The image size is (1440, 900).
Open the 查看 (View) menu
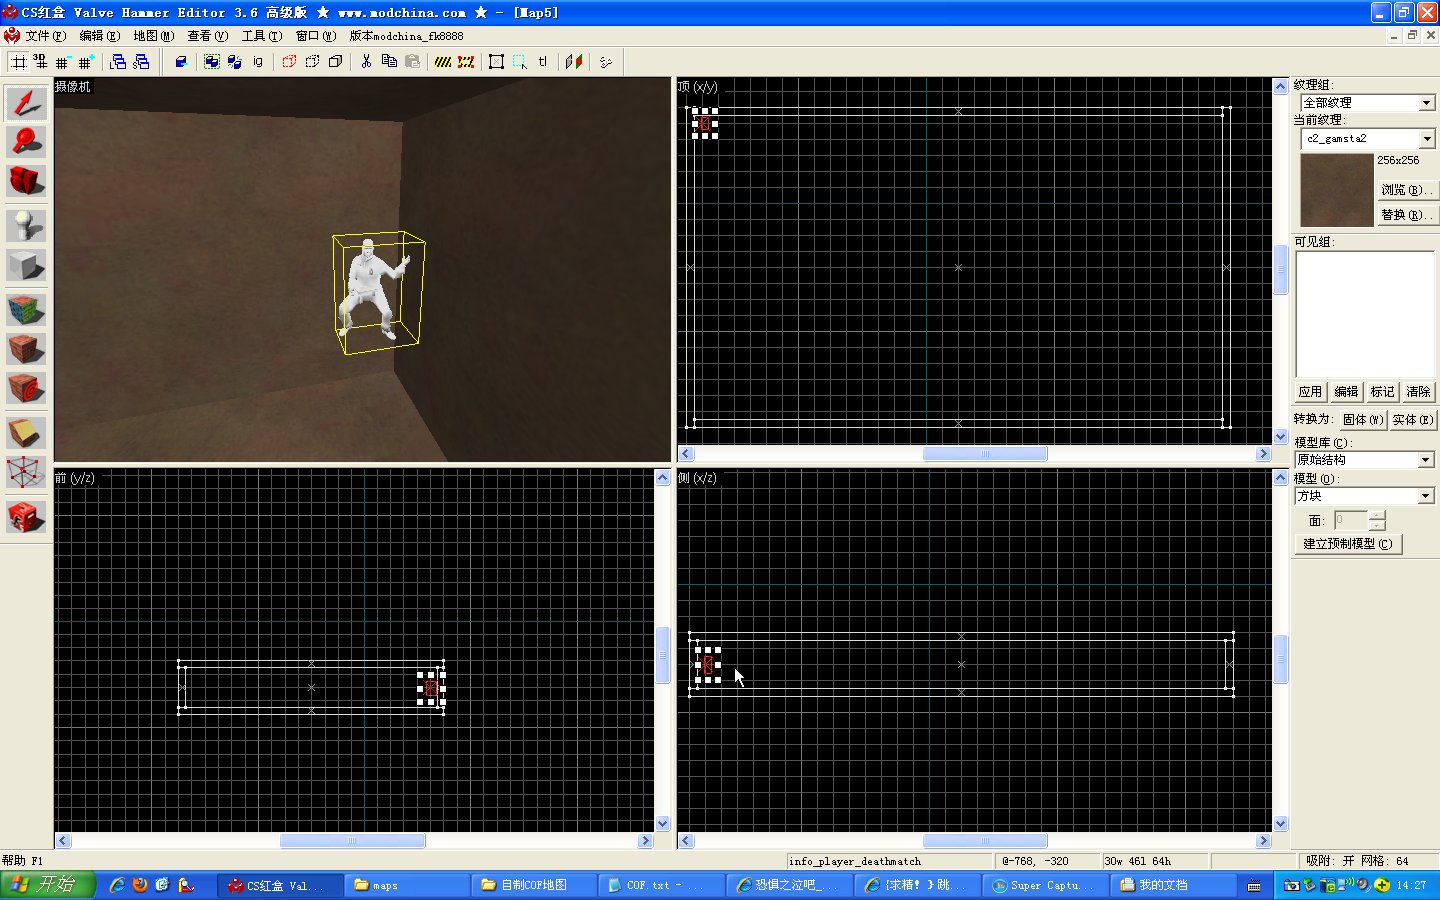pos(207,36)
